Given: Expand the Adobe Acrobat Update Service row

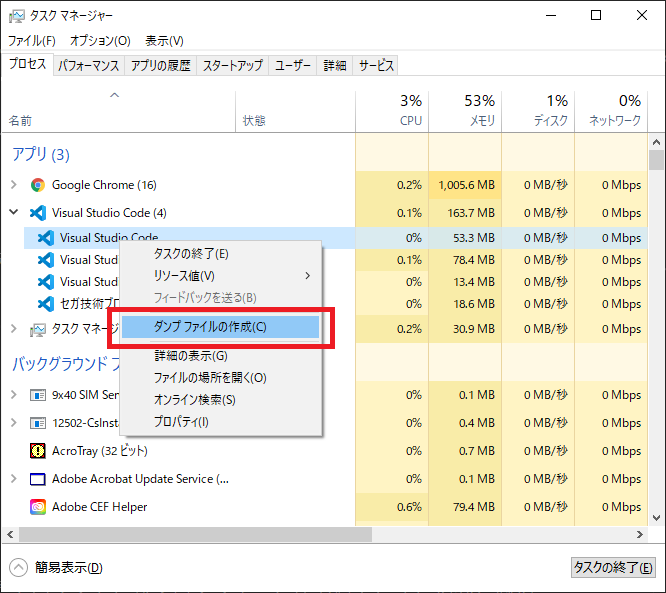Looking at the screenshot, I should point(14,479).
